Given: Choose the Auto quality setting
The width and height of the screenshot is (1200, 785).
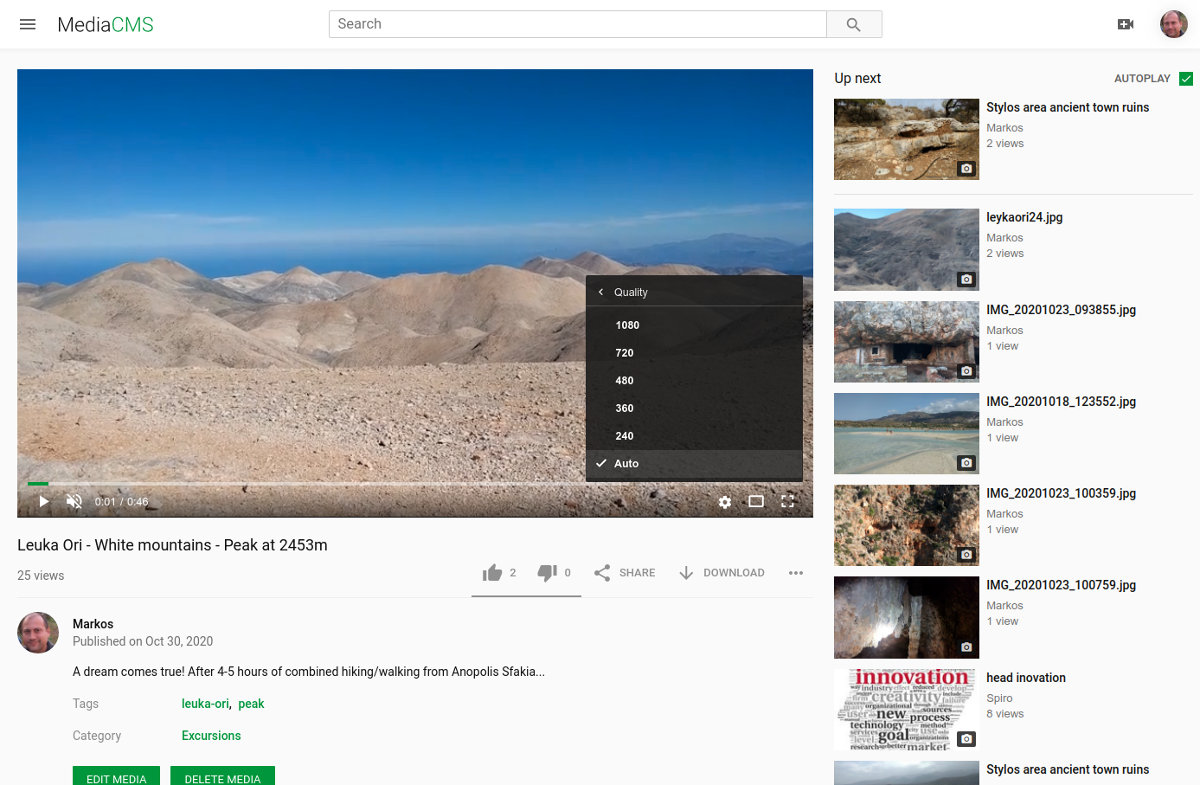Looking at the screenshot, I should pyautogui.click(x=626, y=464).
